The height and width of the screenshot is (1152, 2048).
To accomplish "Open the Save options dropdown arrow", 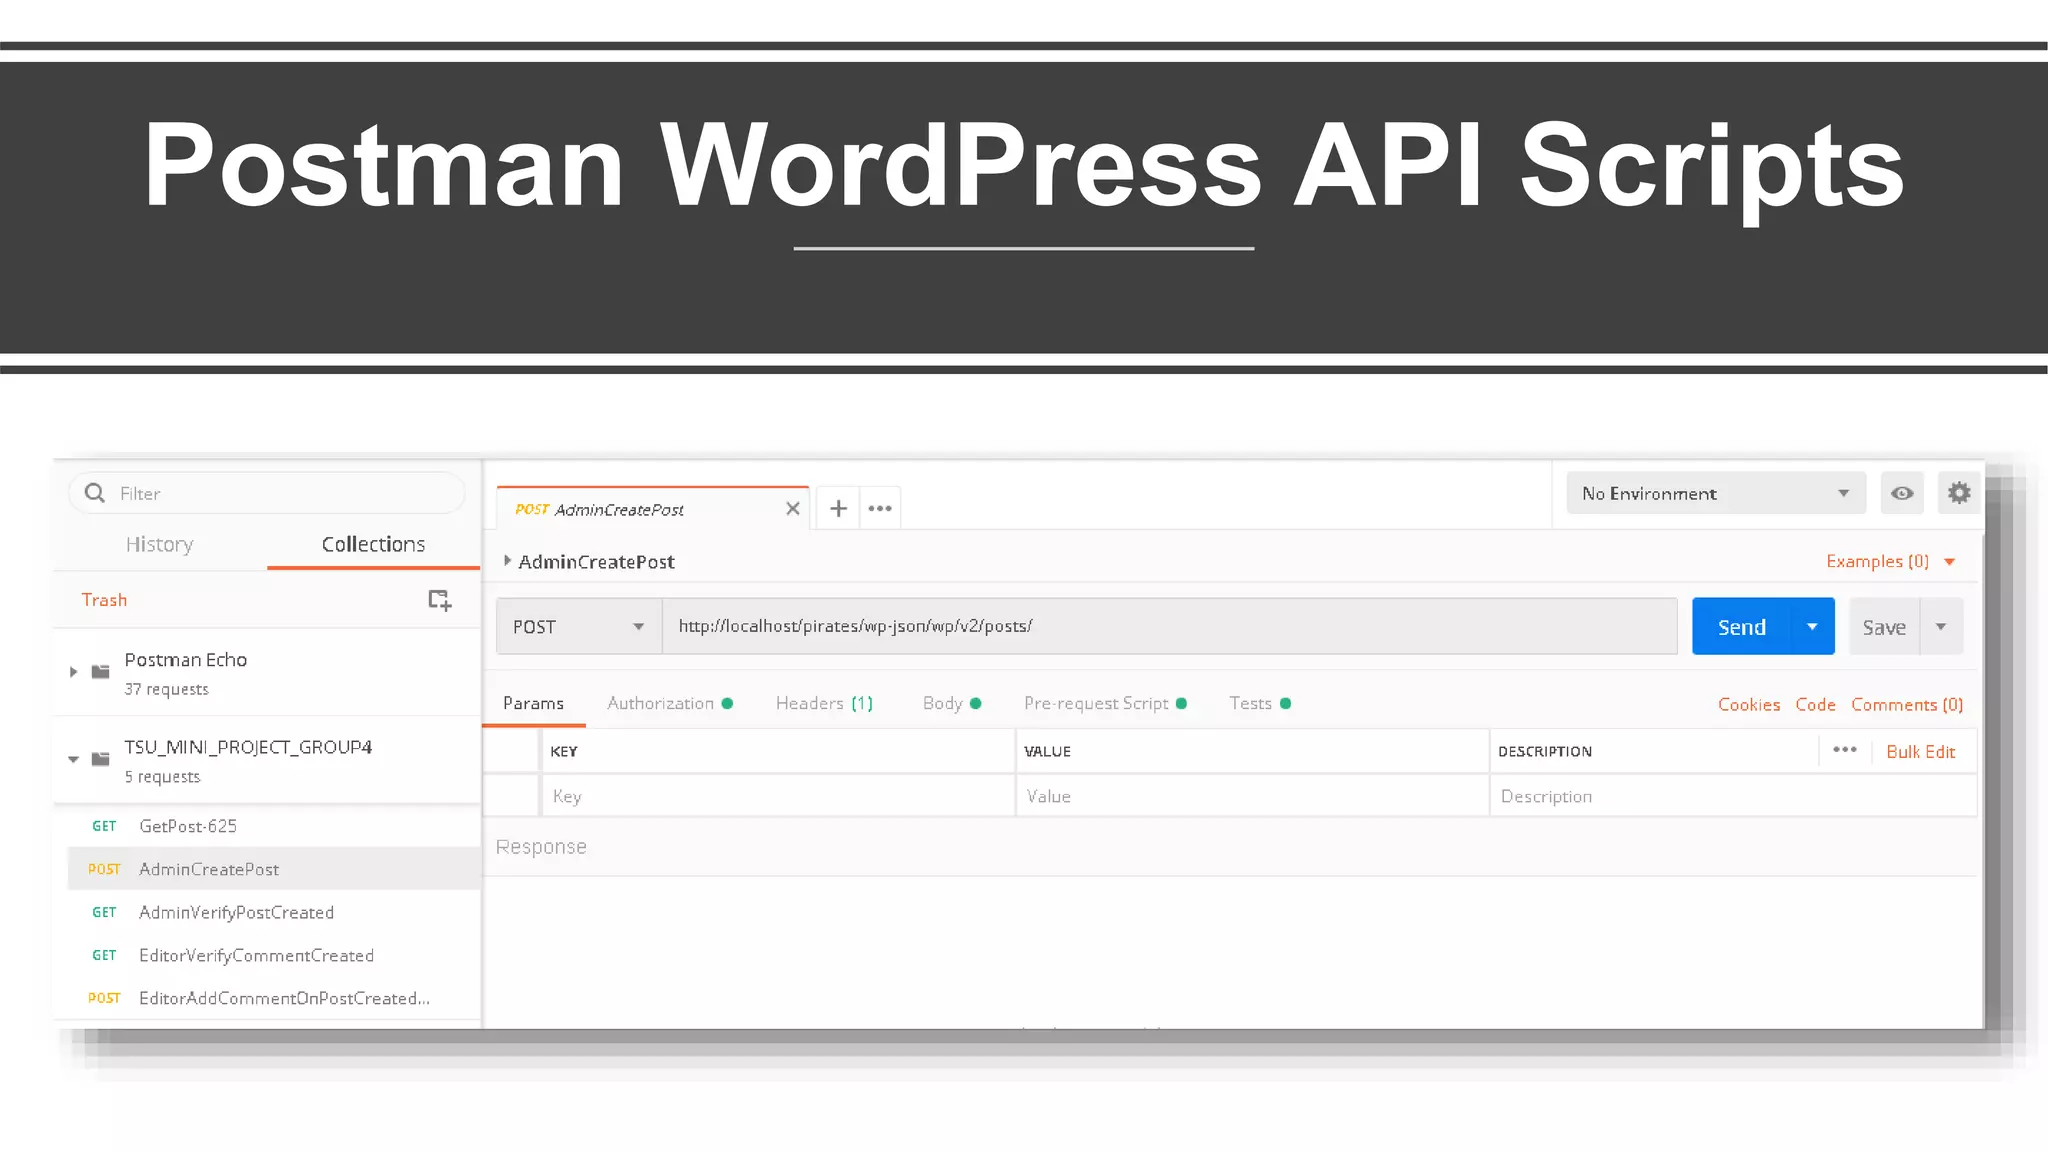I will 1941,627.
